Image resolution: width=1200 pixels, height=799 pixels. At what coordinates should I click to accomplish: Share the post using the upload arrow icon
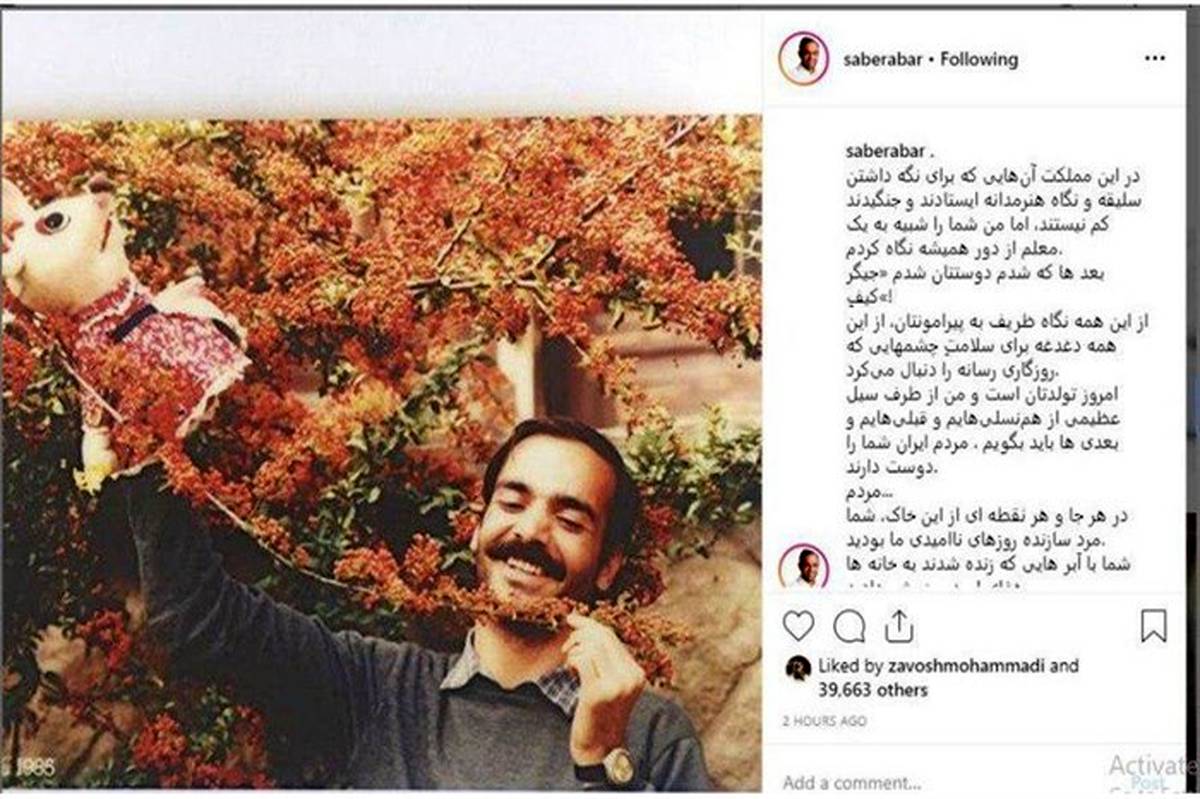coord(899,626)
